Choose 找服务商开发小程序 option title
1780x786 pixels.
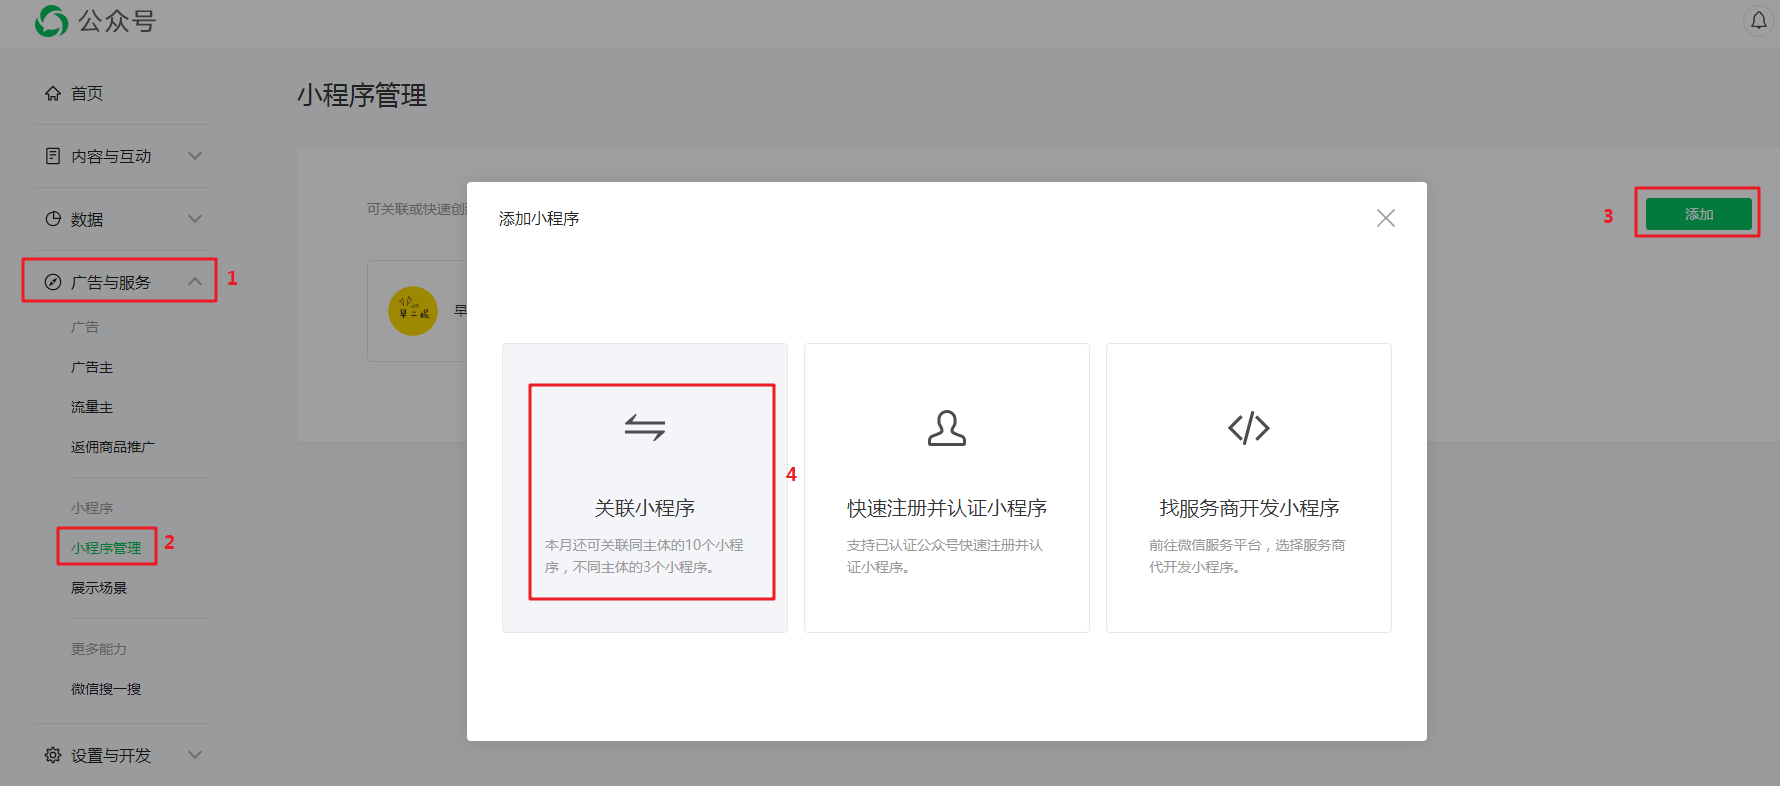point(1249,508)
